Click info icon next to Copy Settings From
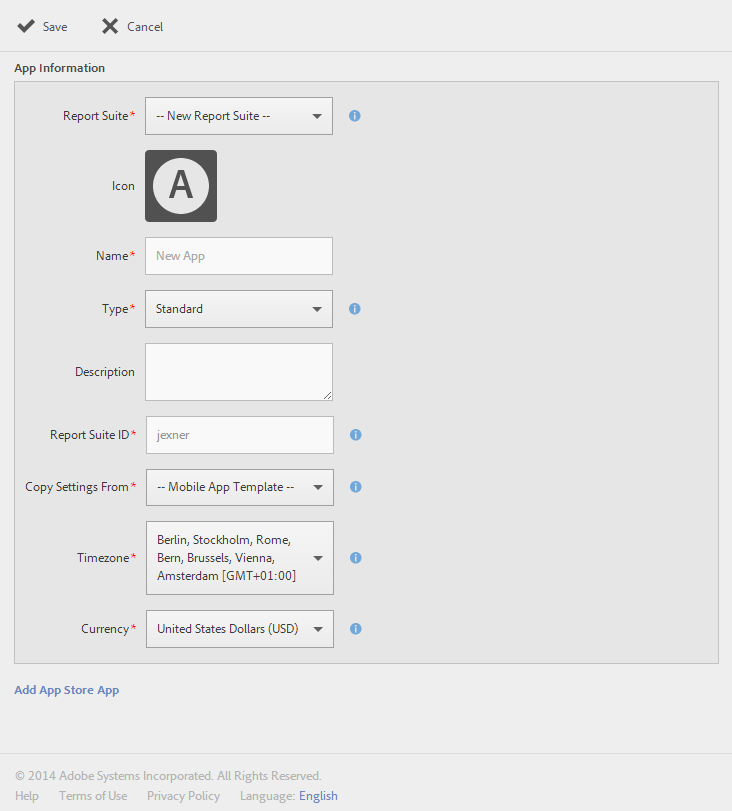The width and height of the screenshot is (732, 811). click(x=355, y=487)
